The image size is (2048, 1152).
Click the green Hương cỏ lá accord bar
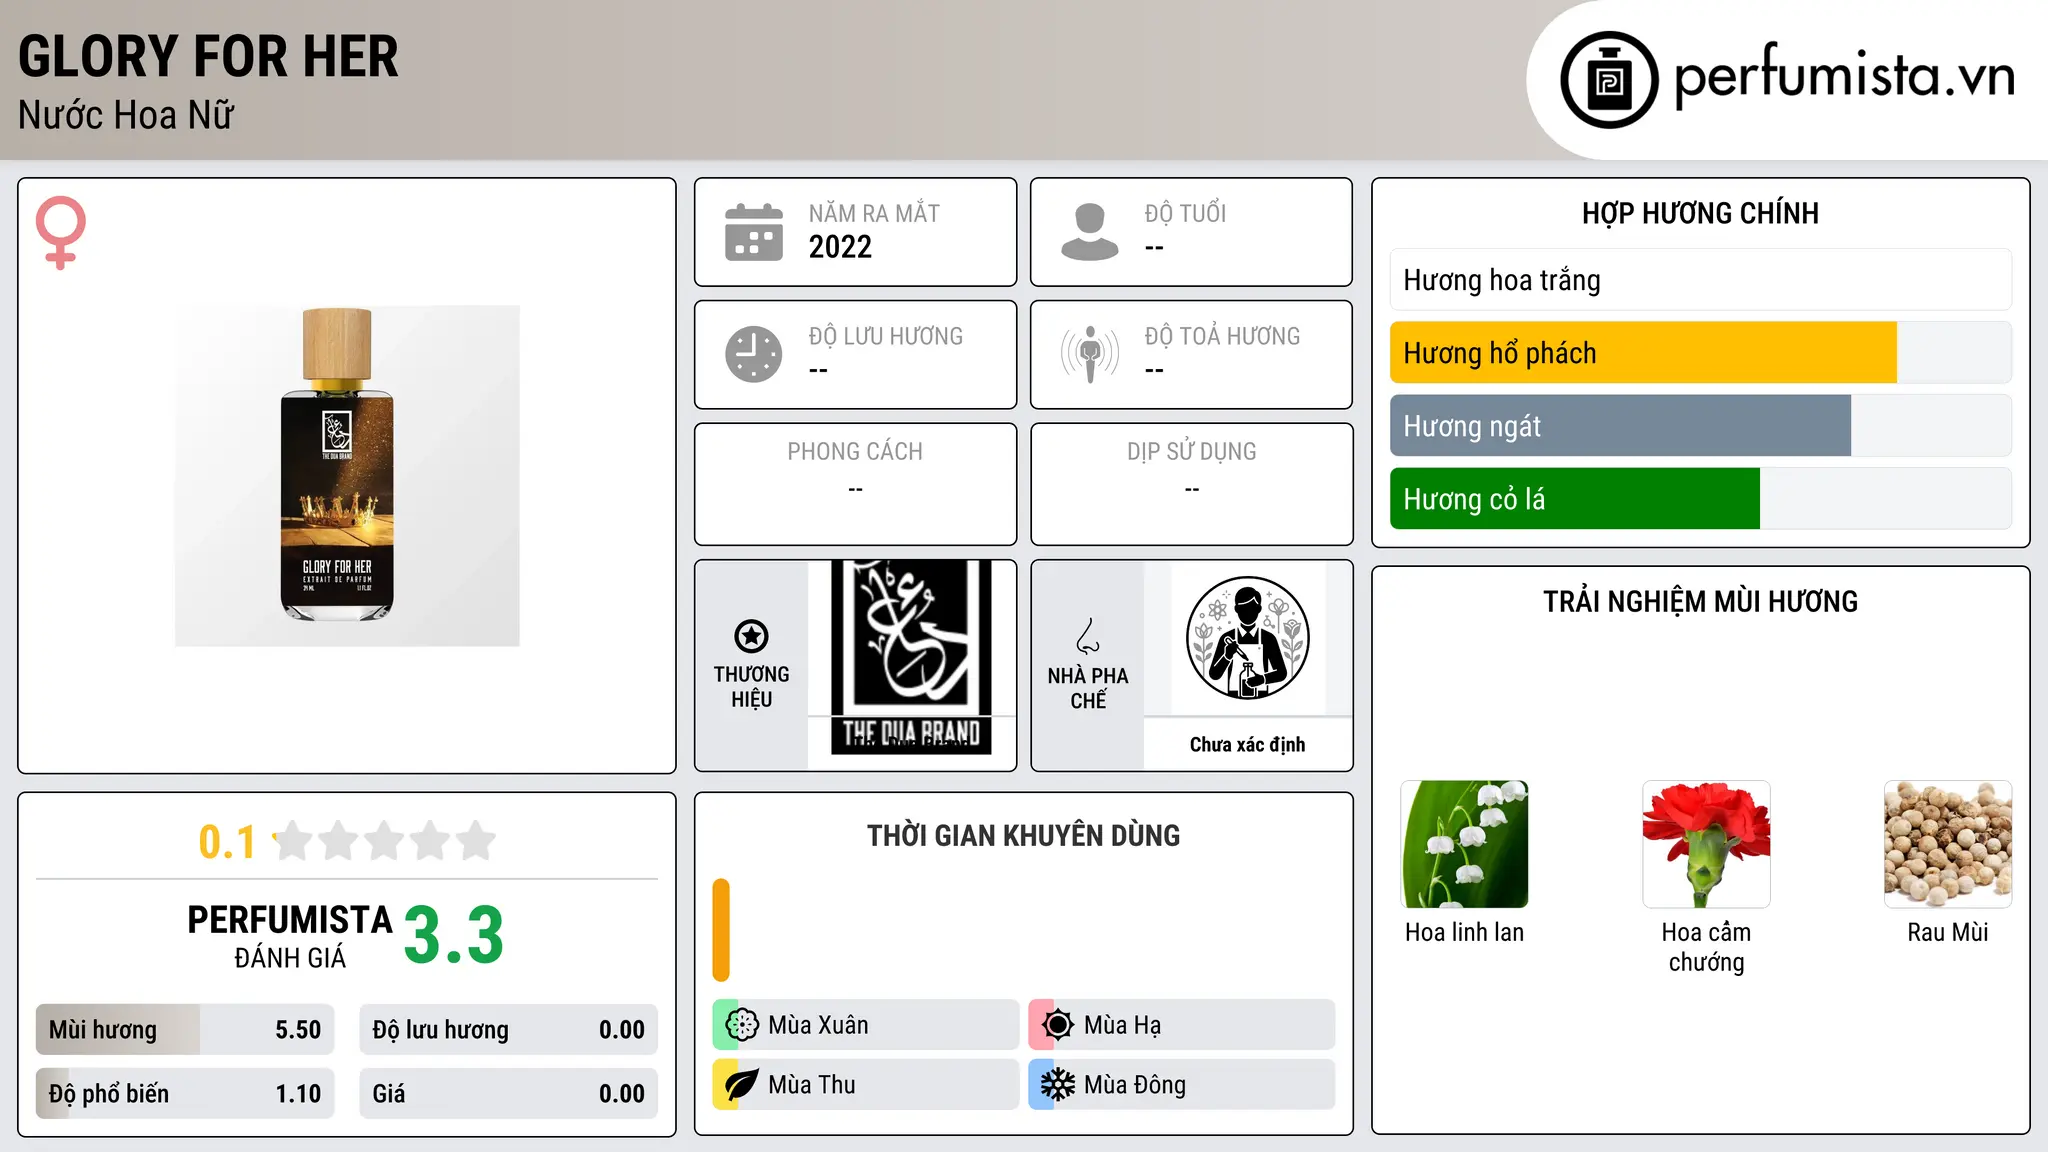(1701, 499)
